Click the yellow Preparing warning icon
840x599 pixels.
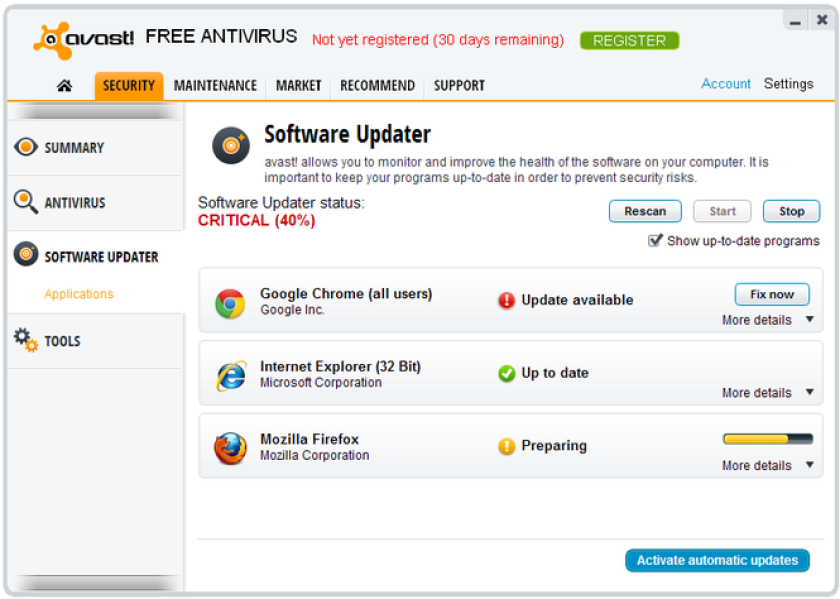[506, 446]
